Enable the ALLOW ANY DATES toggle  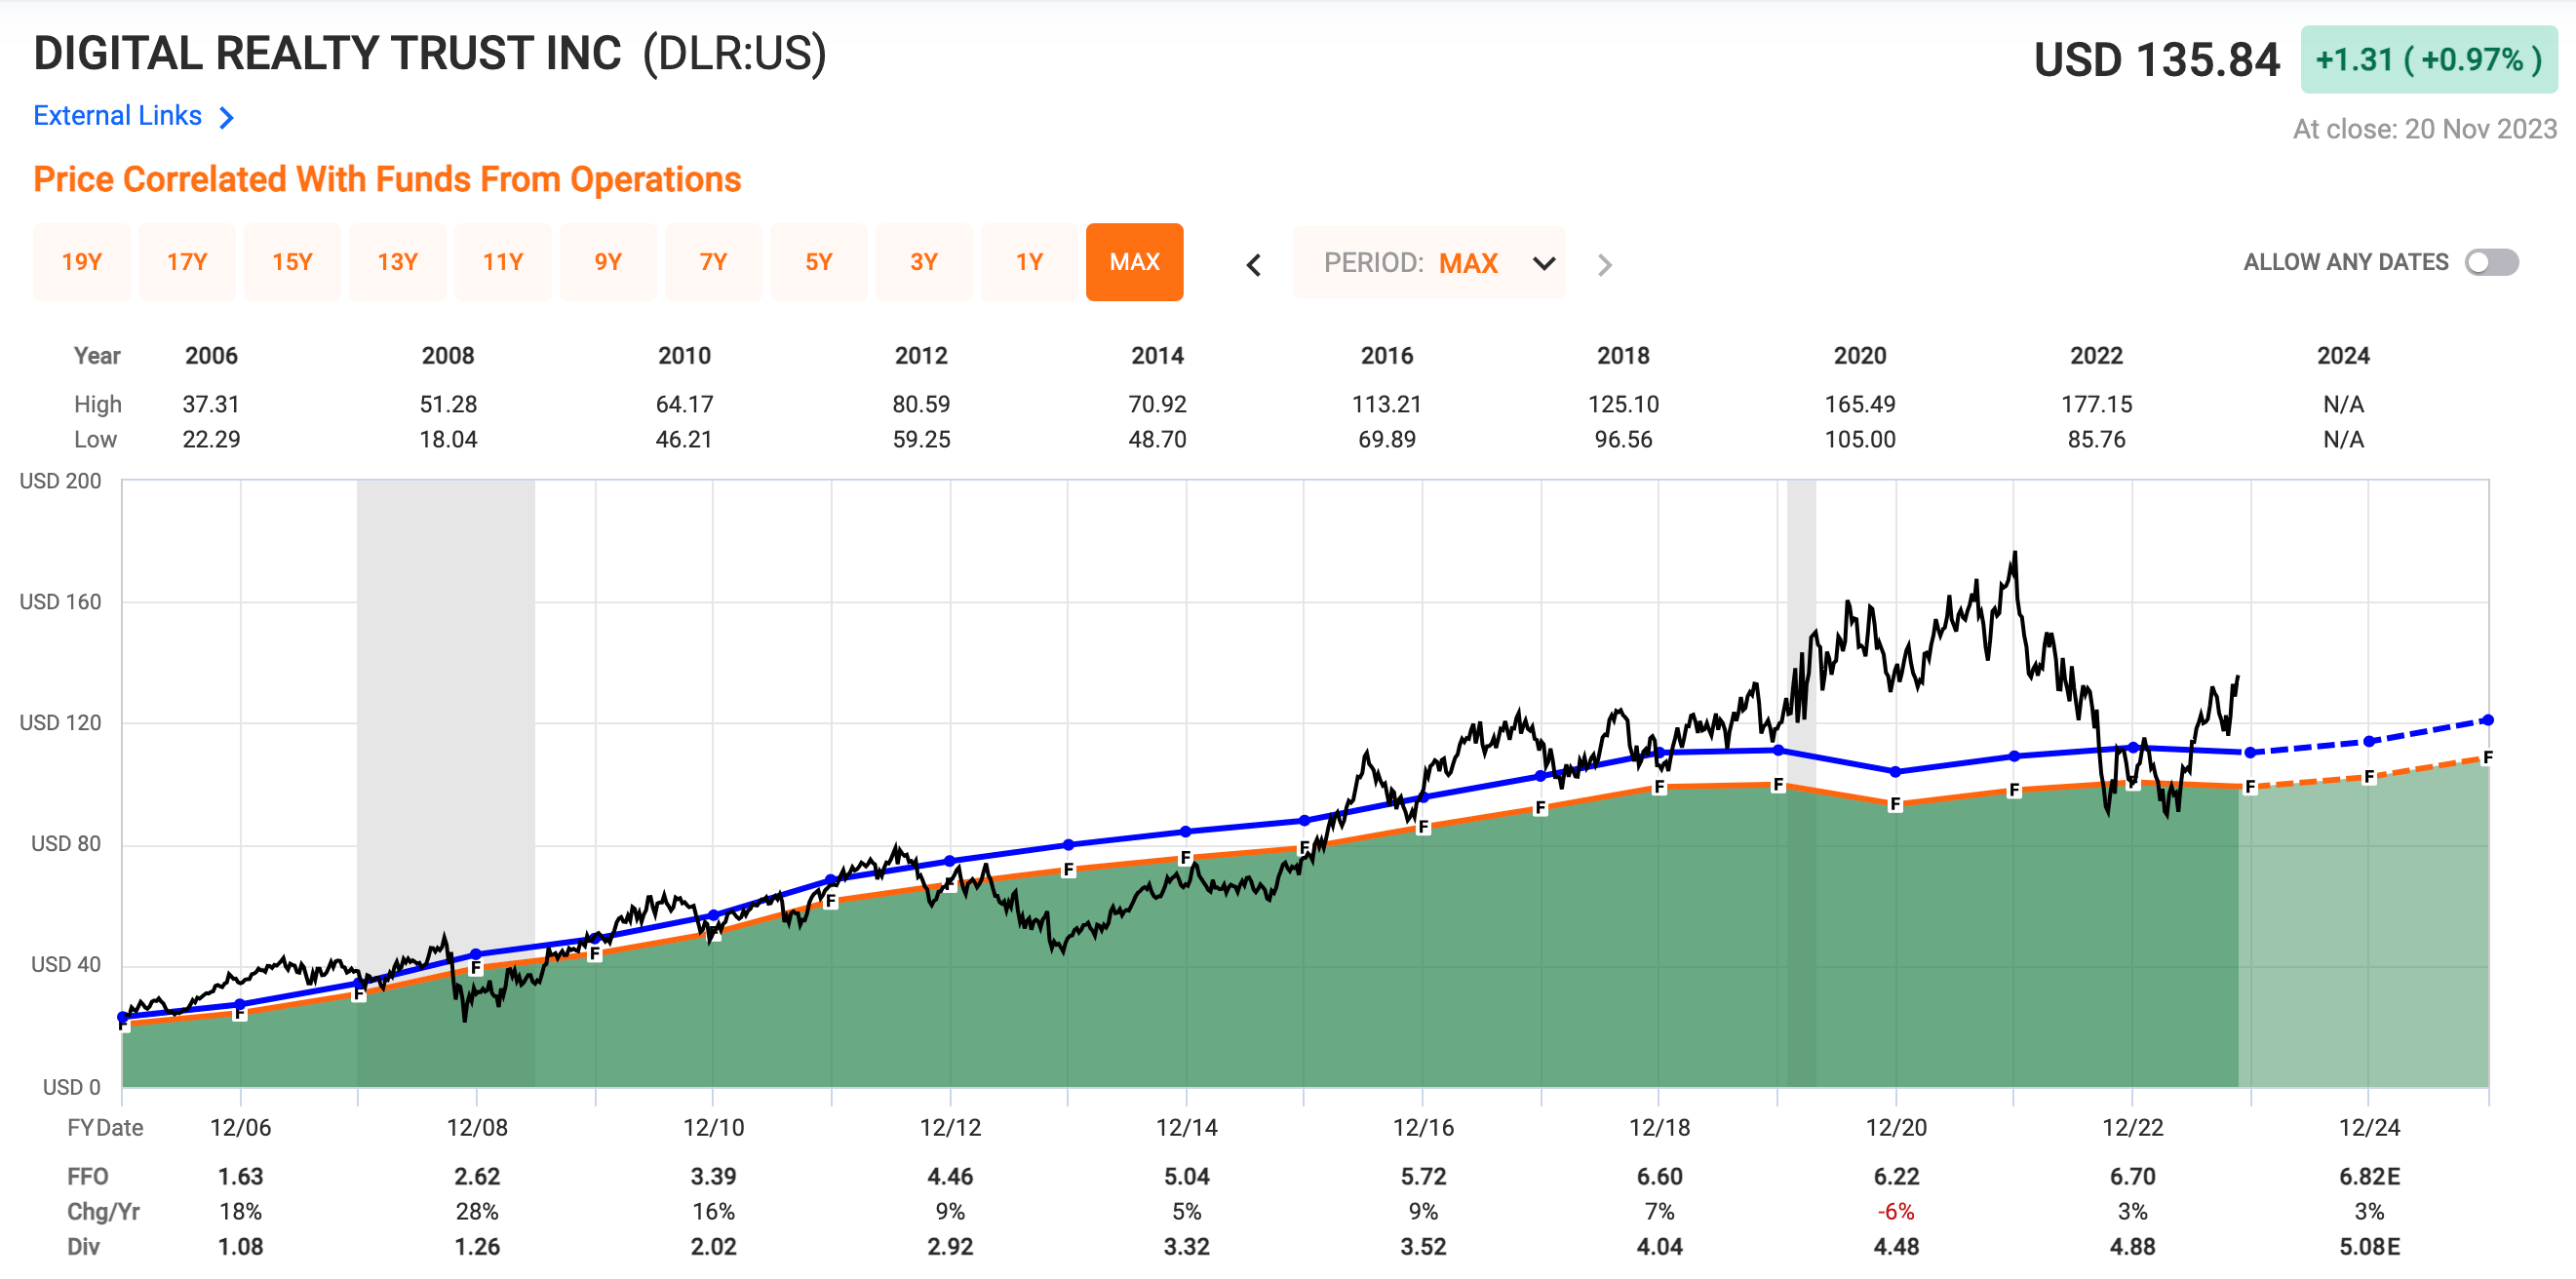2493,261
